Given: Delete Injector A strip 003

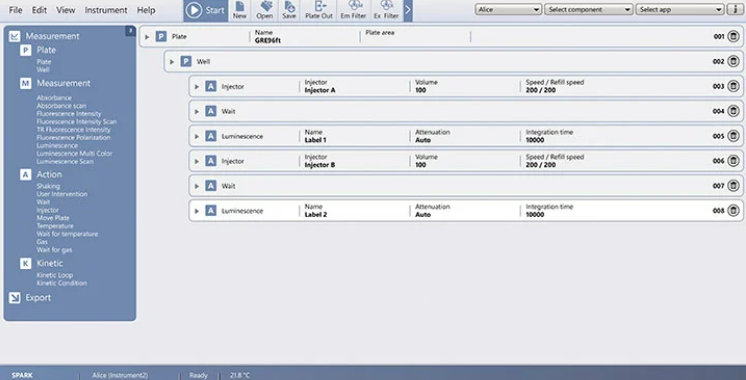Looking at the screenshot, I should click(x=733, y=86).
